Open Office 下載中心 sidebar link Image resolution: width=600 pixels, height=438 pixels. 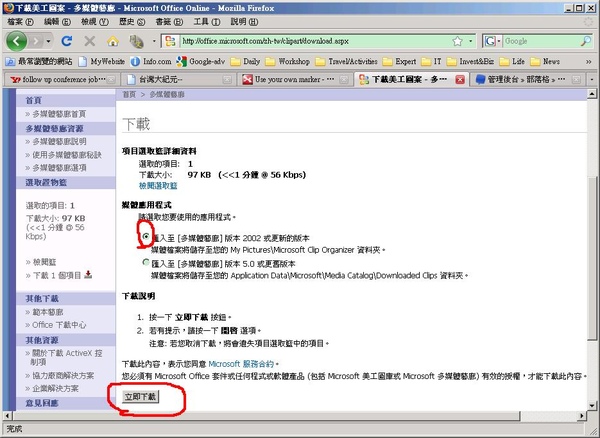click(59, 325)
